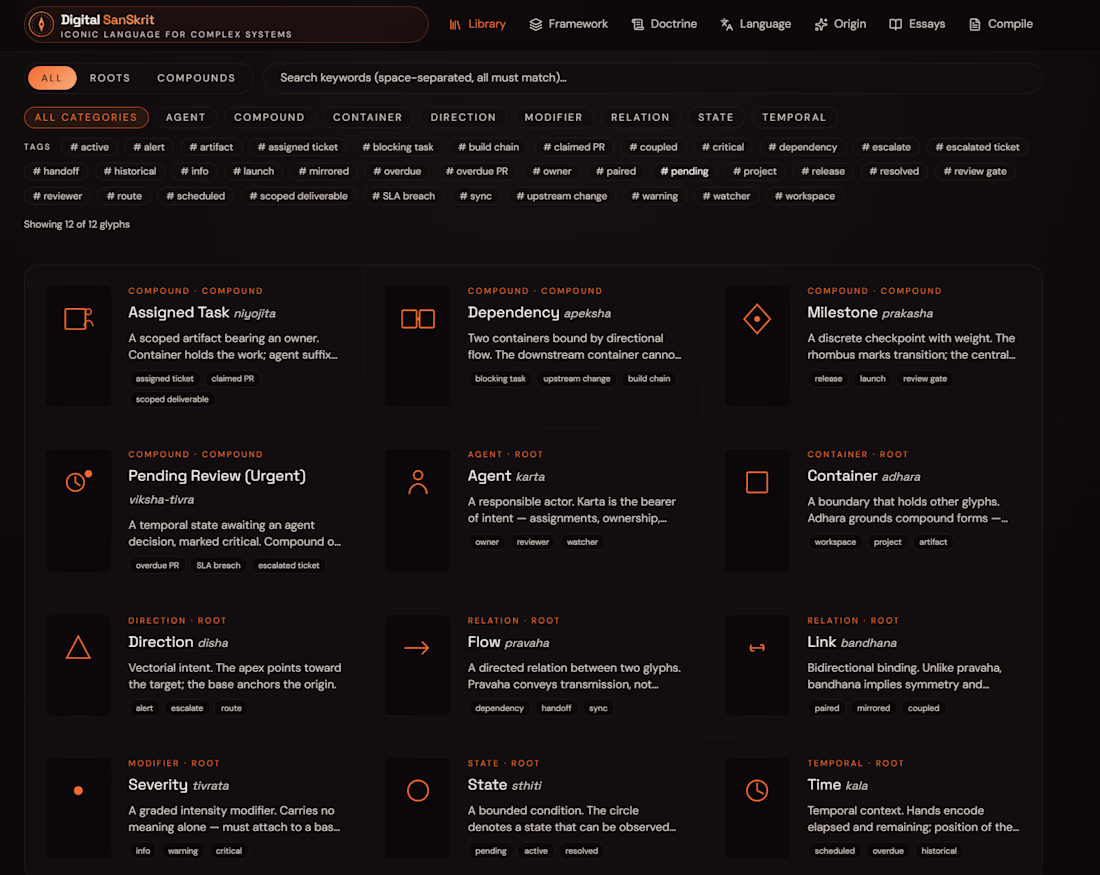The image size is (1100, 875).
Task: Toggle the # active tag filter
Action: click(x=89, y=147)
